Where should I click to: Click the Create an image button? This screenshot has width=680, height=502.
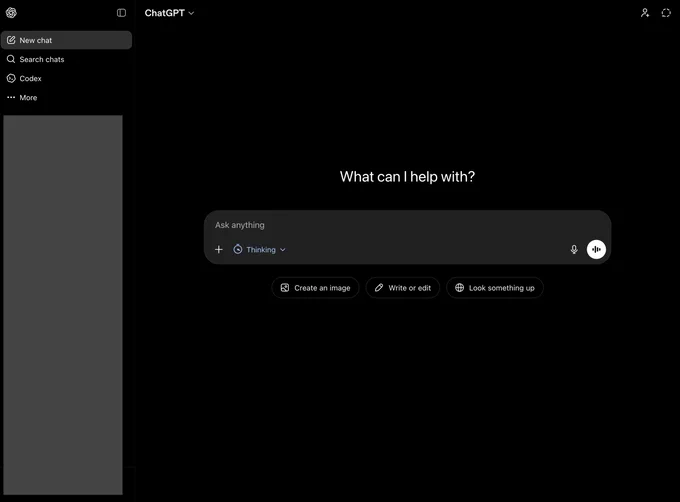point(315,288)
